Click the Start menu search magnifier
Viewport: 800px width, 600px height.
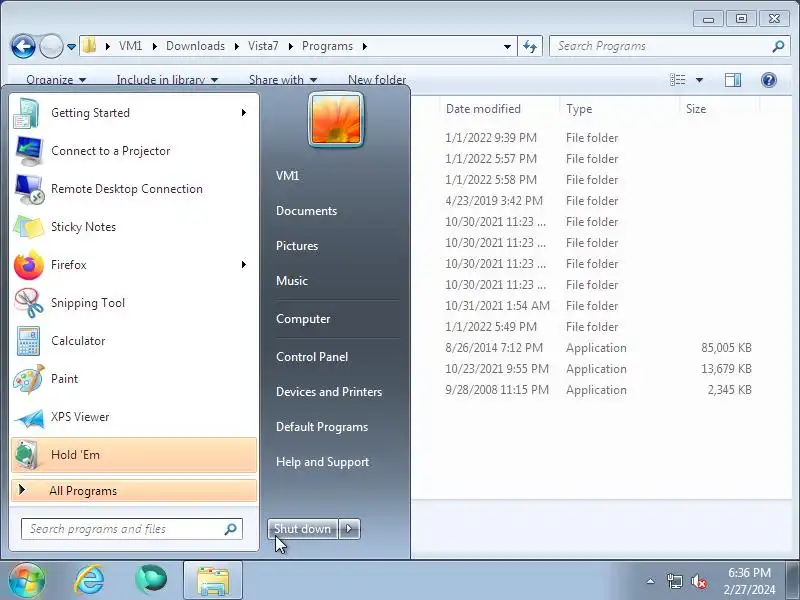point(230,529)
